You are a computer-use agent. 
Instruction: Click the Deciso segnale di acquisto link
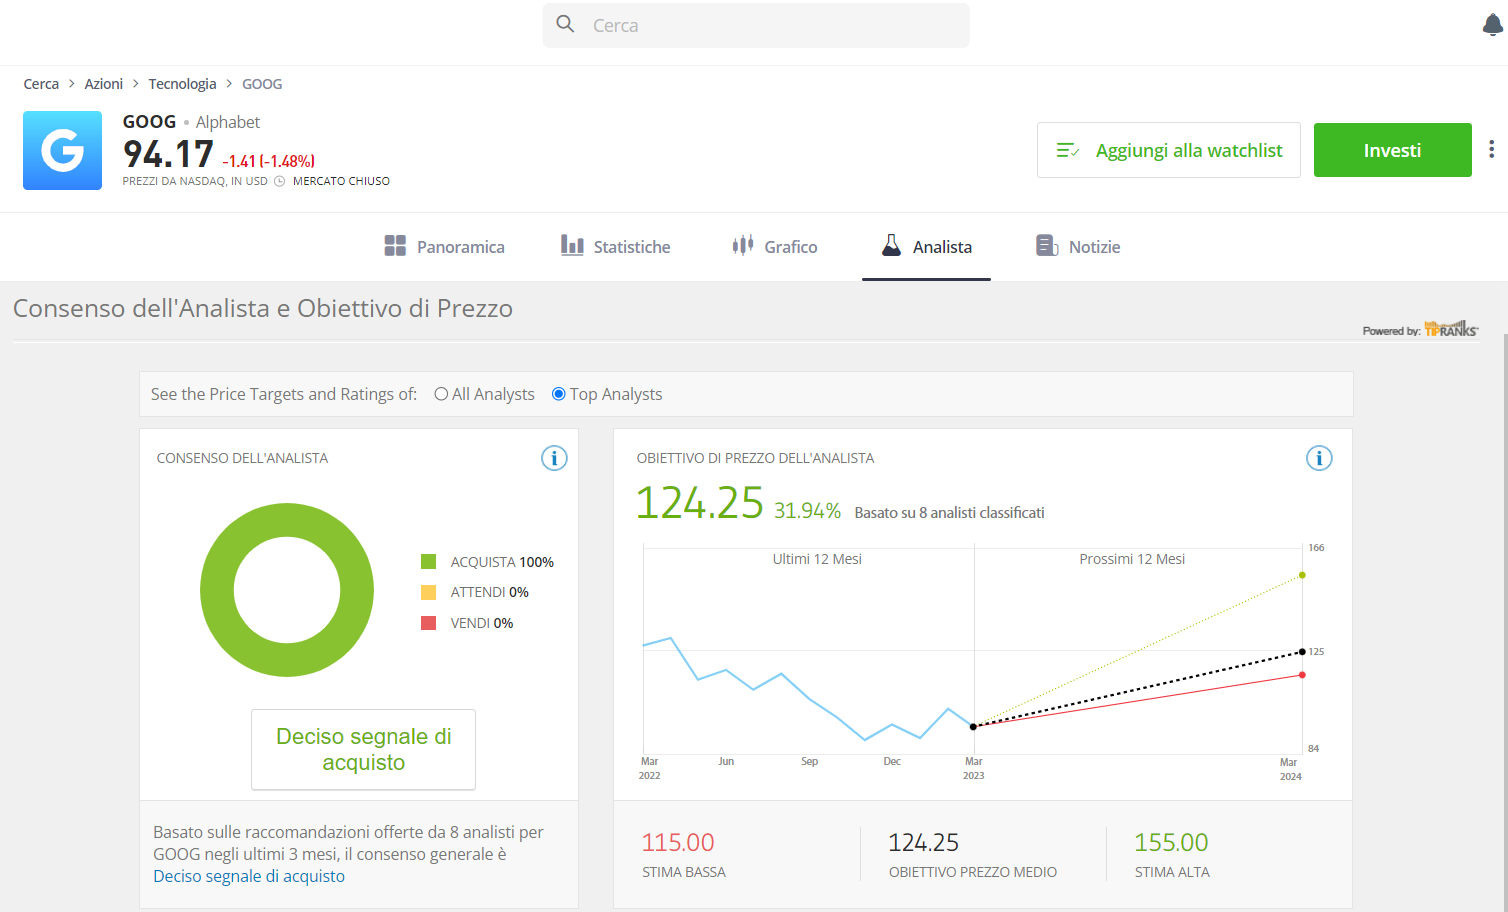[249, 876]
